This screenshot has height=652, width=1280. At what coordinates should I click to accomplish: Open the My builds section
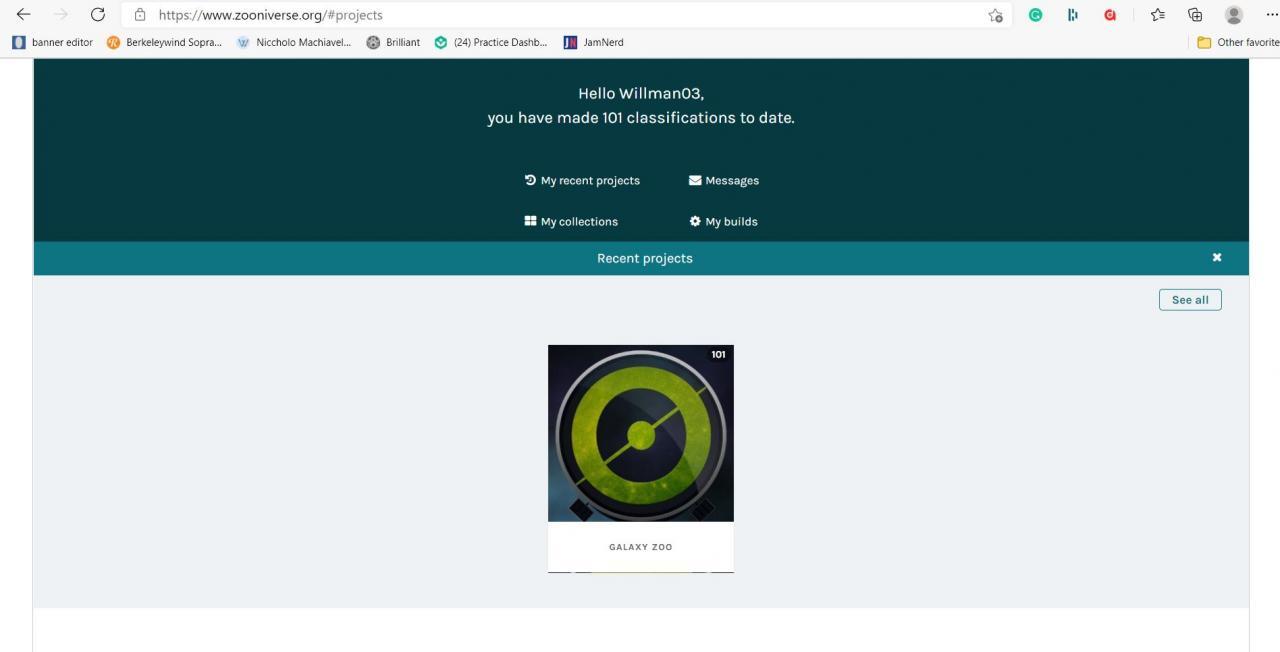point(724,221)
